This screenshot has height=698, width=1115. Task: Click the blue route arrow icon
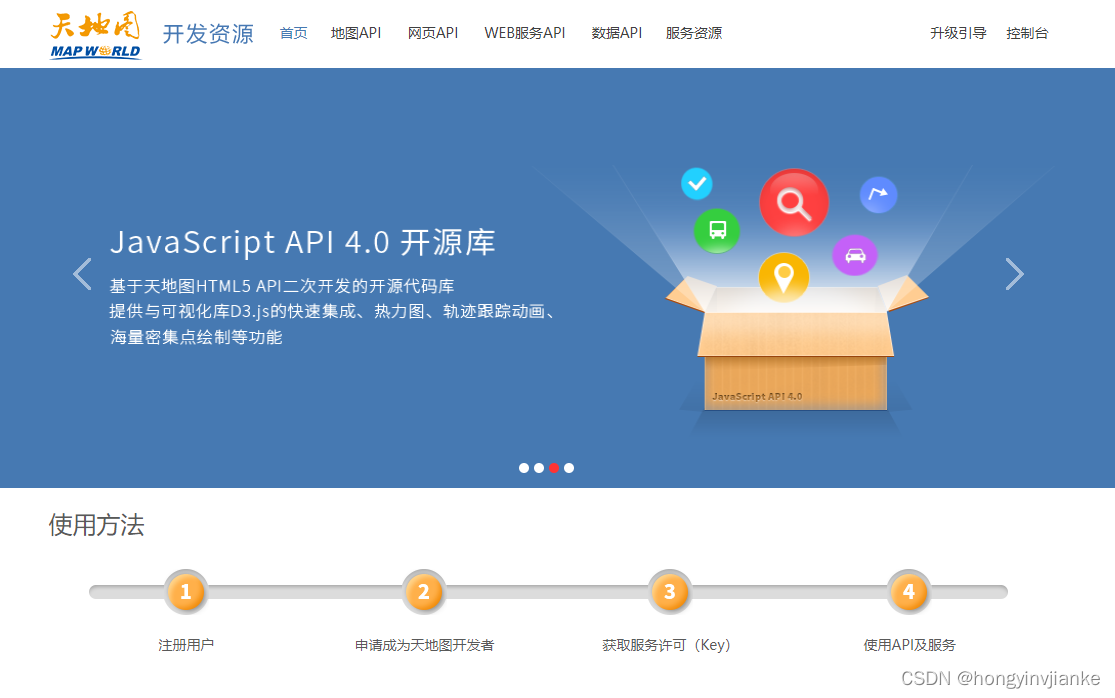(878, 194)
